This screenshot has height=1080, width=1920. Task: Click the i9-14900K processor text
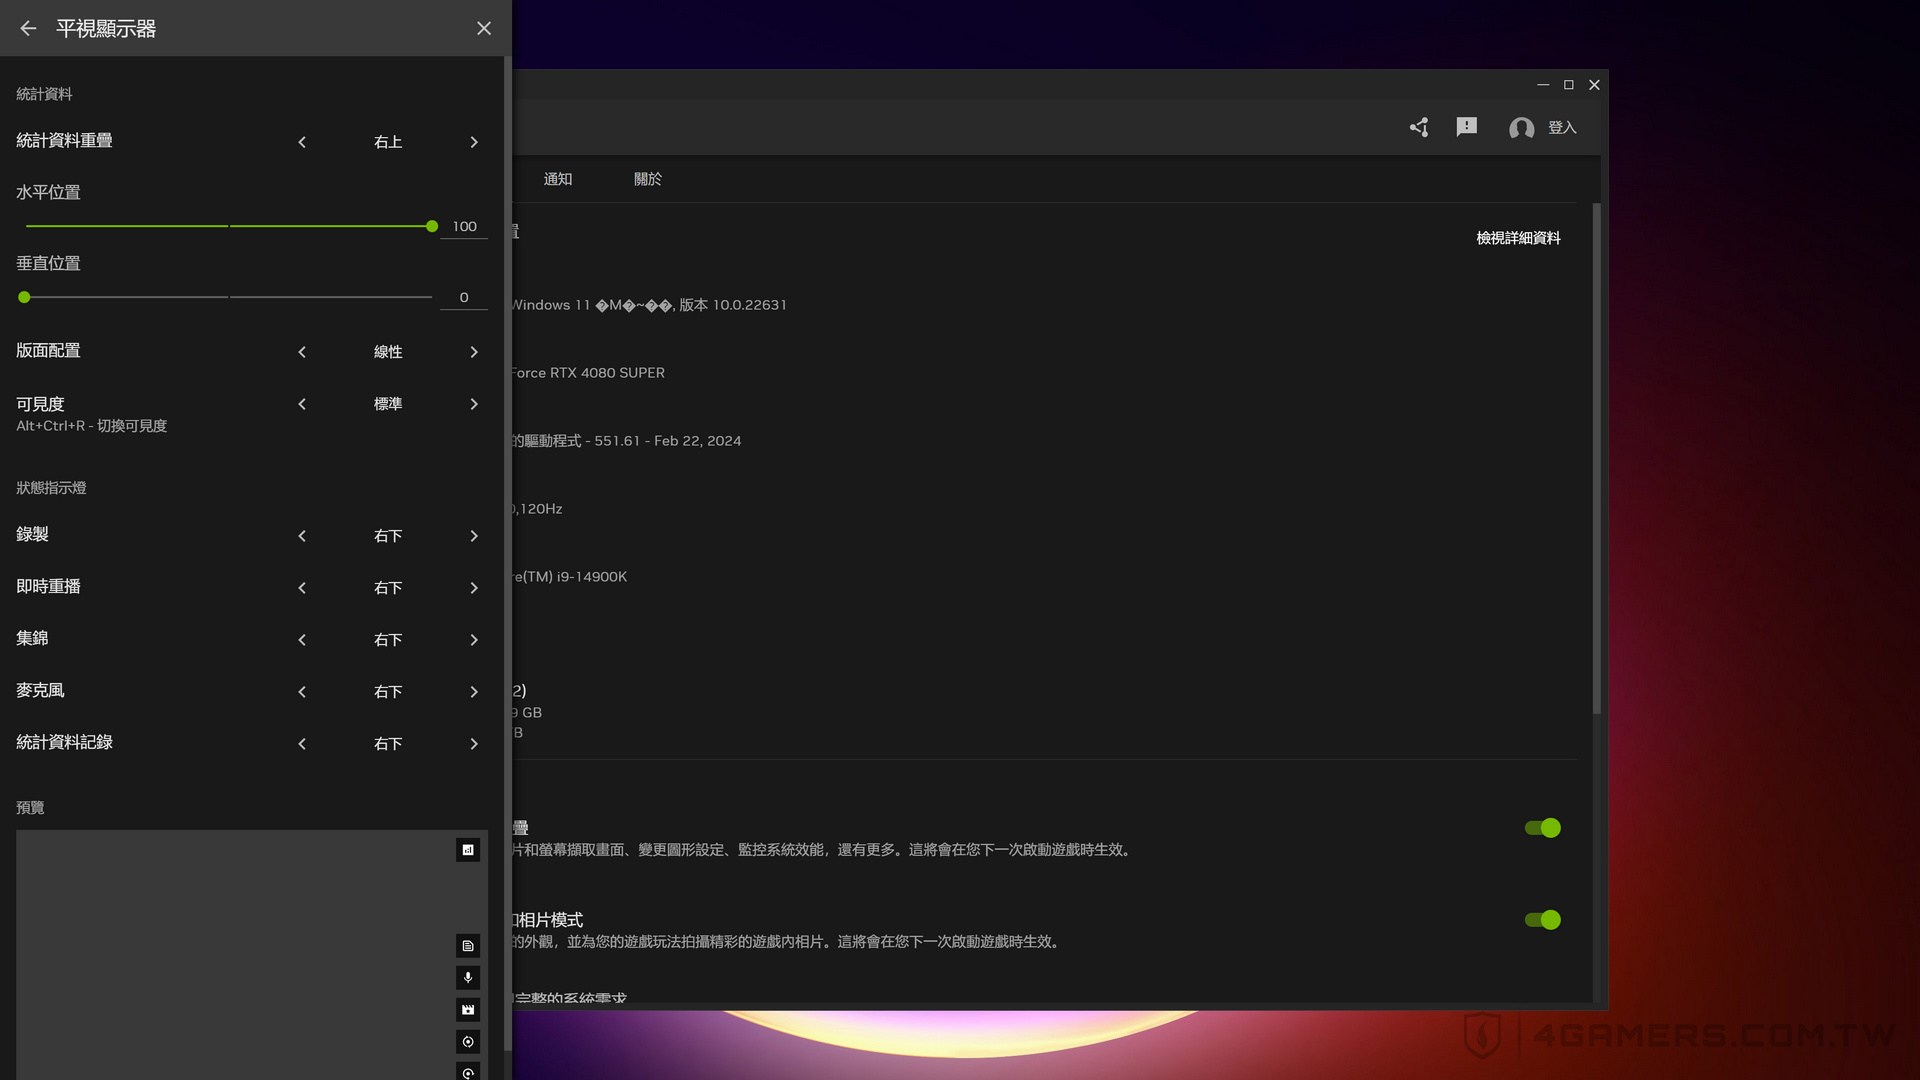click(x=570, y=577)
